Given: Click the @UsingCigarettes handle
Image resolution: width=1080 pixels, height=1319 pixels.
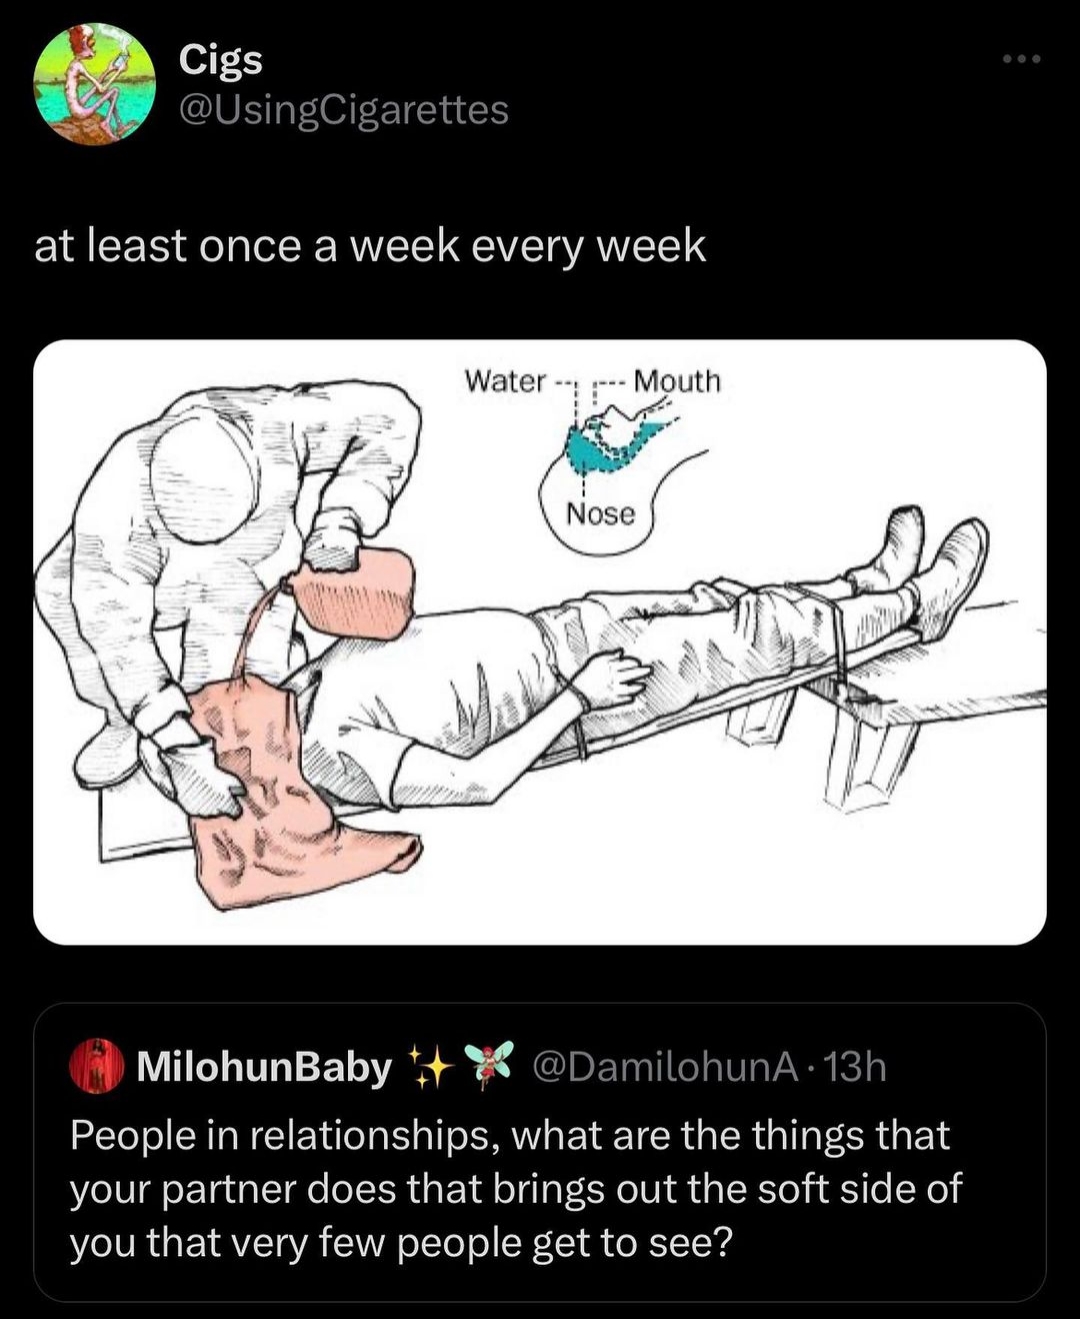Looking at the screenshot, I should coord(343,110).
